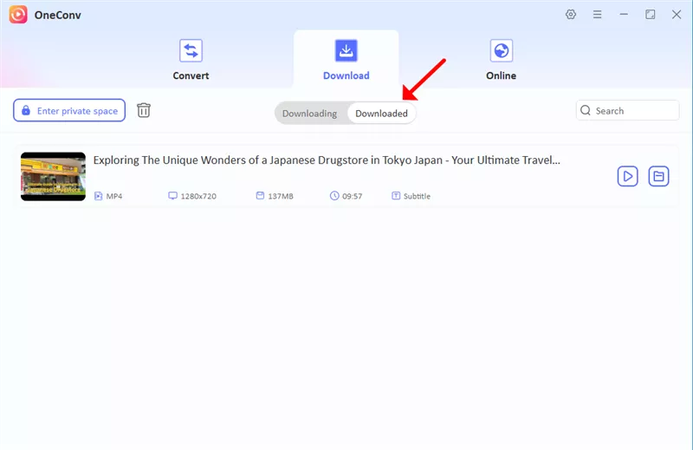Image resolution: width=693 pixels, height=450 pixels.
Task: Maximize the OneConv window
Action: click(x=650, y=15)
